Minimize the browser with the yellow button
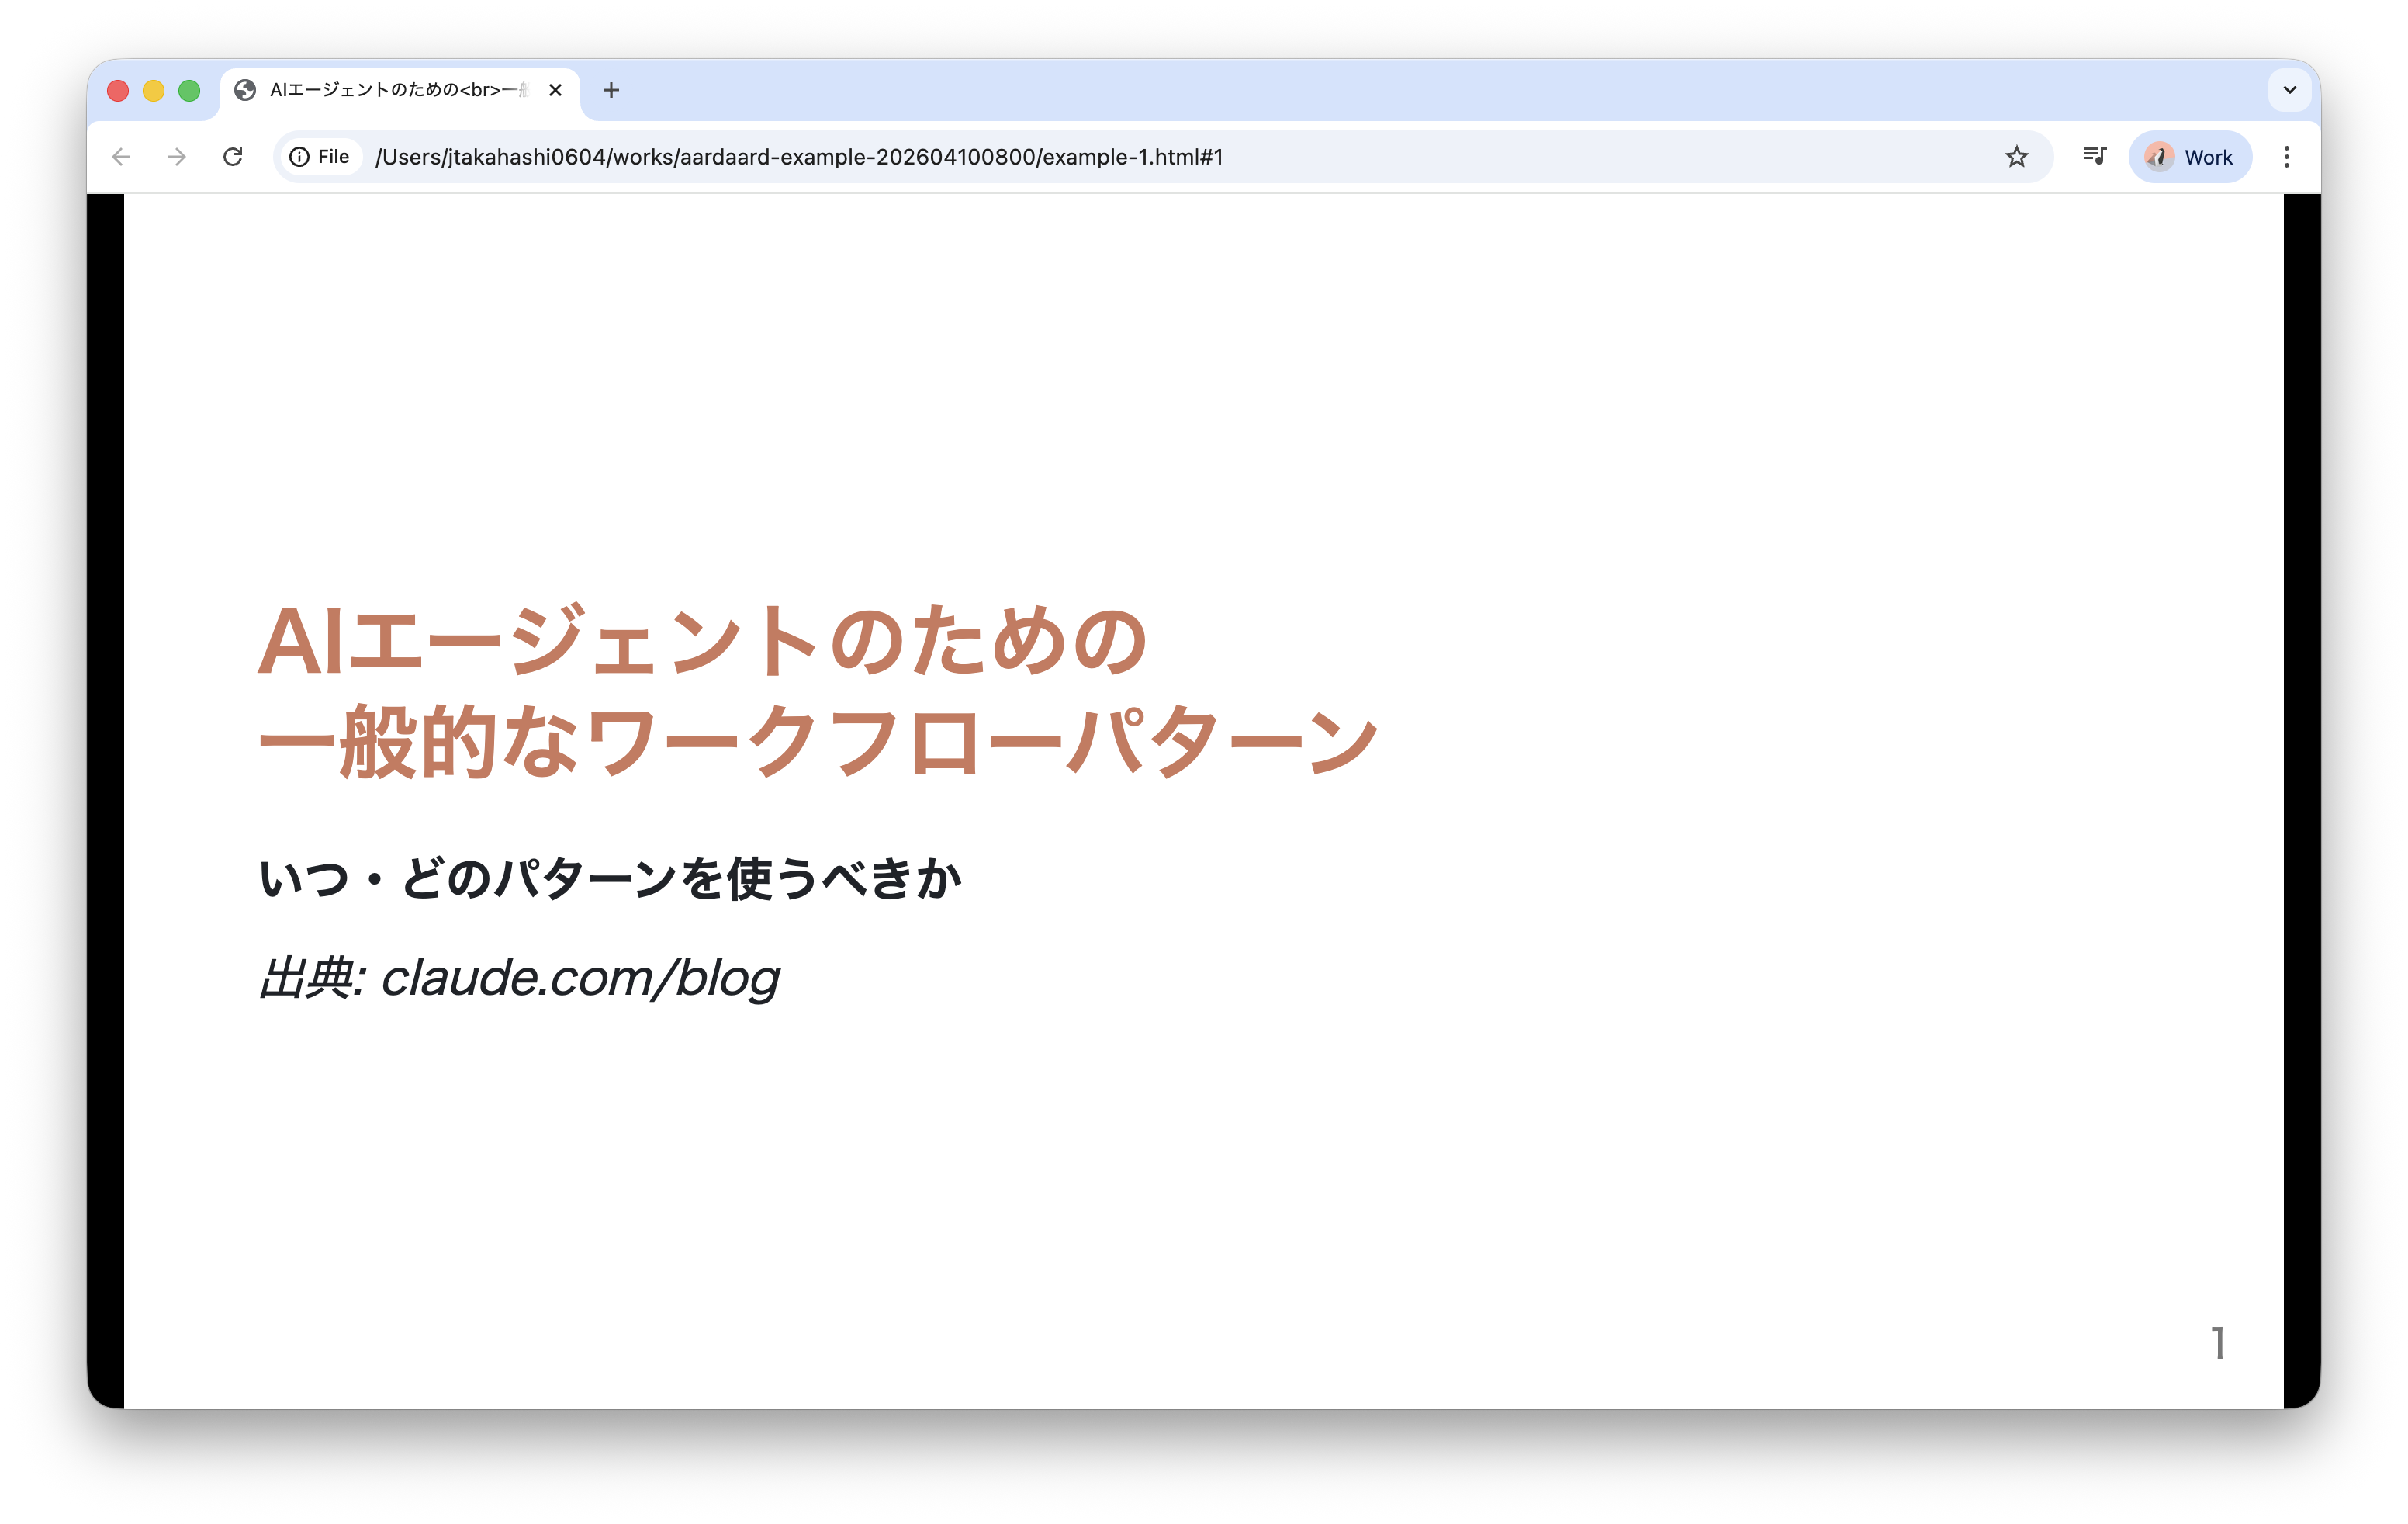Image resolution: width=2408 pixels, height=1524 pixels. click(x=153, y=91)
